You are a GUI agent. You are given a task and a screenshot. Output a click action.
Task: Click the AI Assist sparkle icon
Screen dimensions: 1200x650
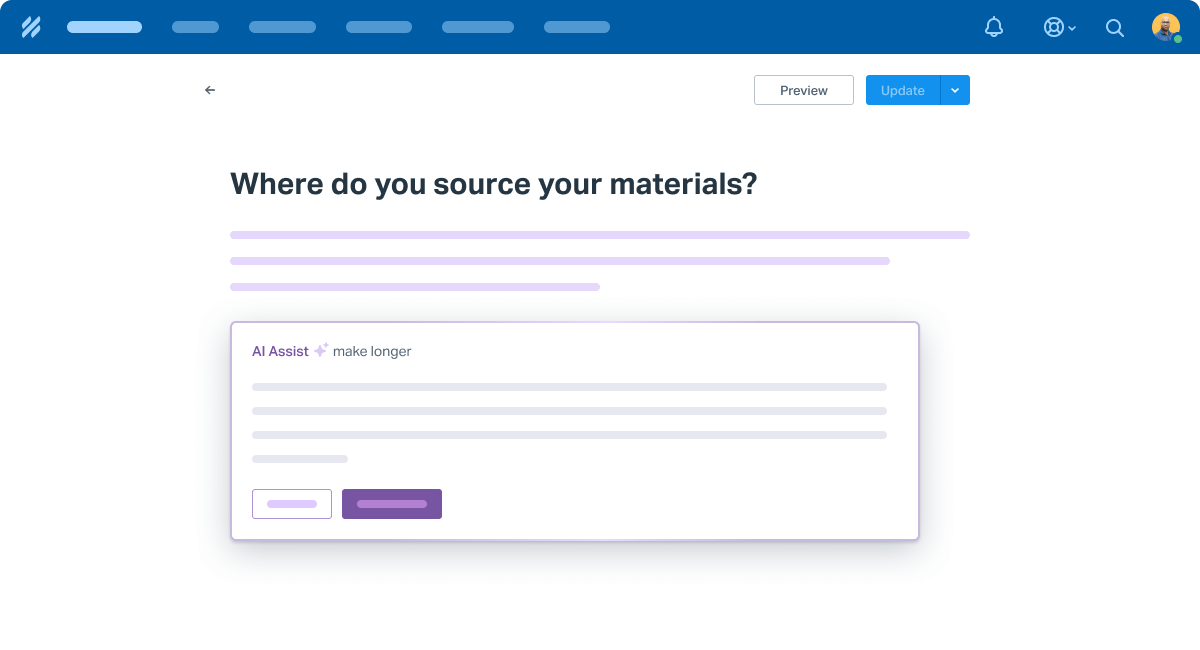coord(321,350)
